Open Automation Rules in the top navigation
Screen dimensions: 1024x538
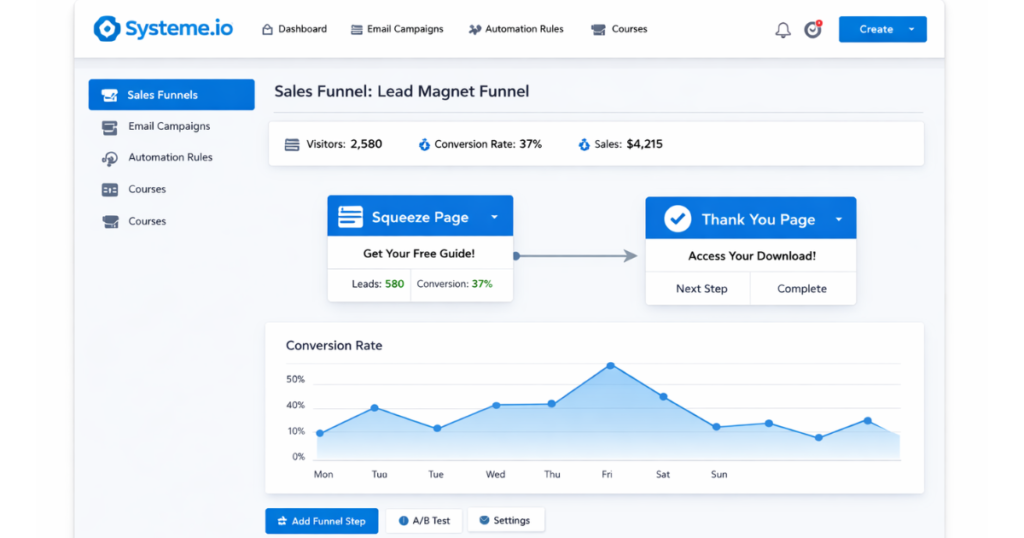[x=515, y=29]
